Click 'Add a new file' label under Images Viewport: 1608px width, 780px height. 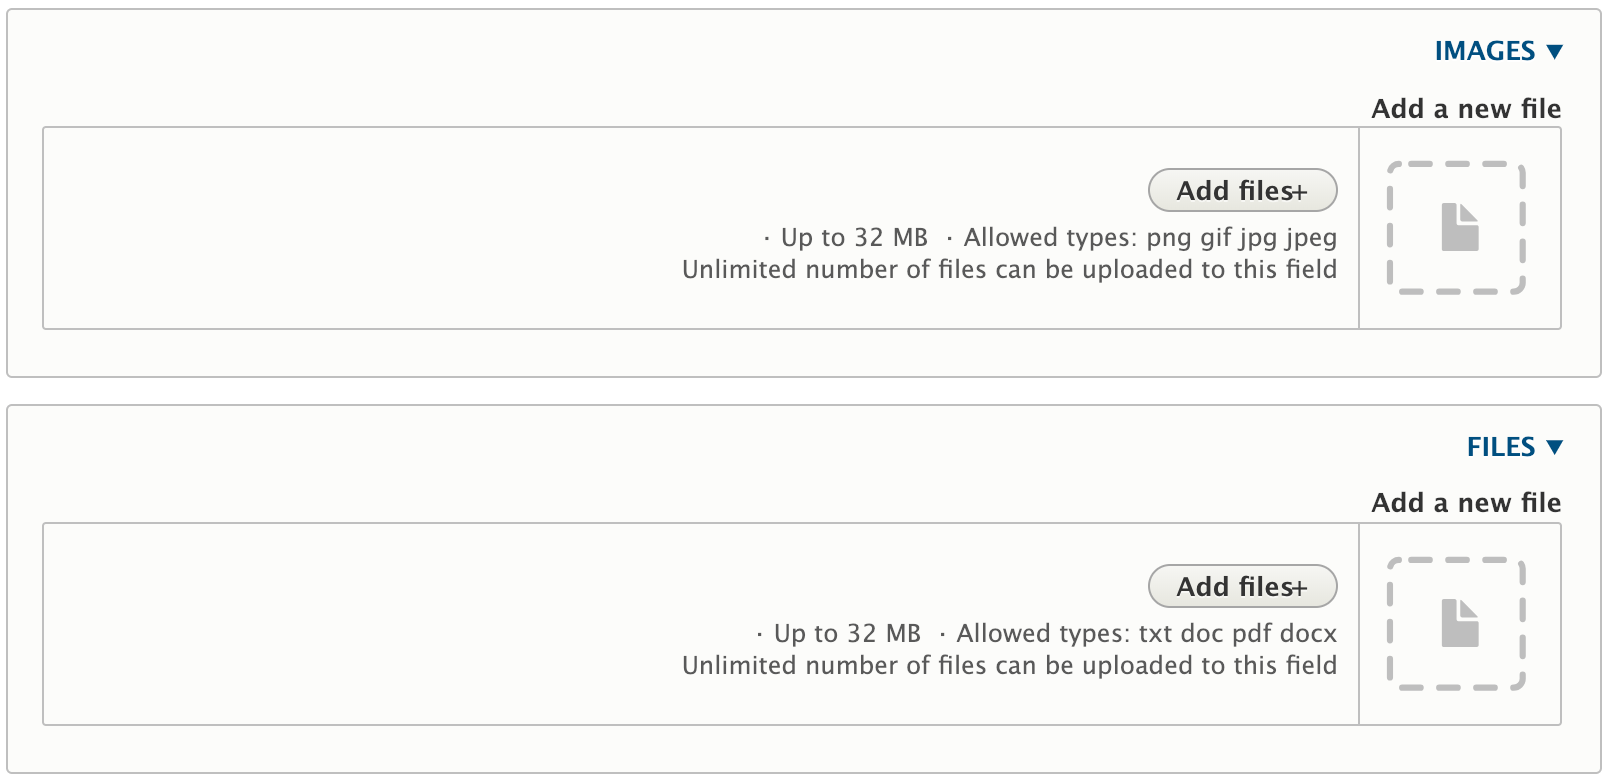click(x=1466, y=108)
